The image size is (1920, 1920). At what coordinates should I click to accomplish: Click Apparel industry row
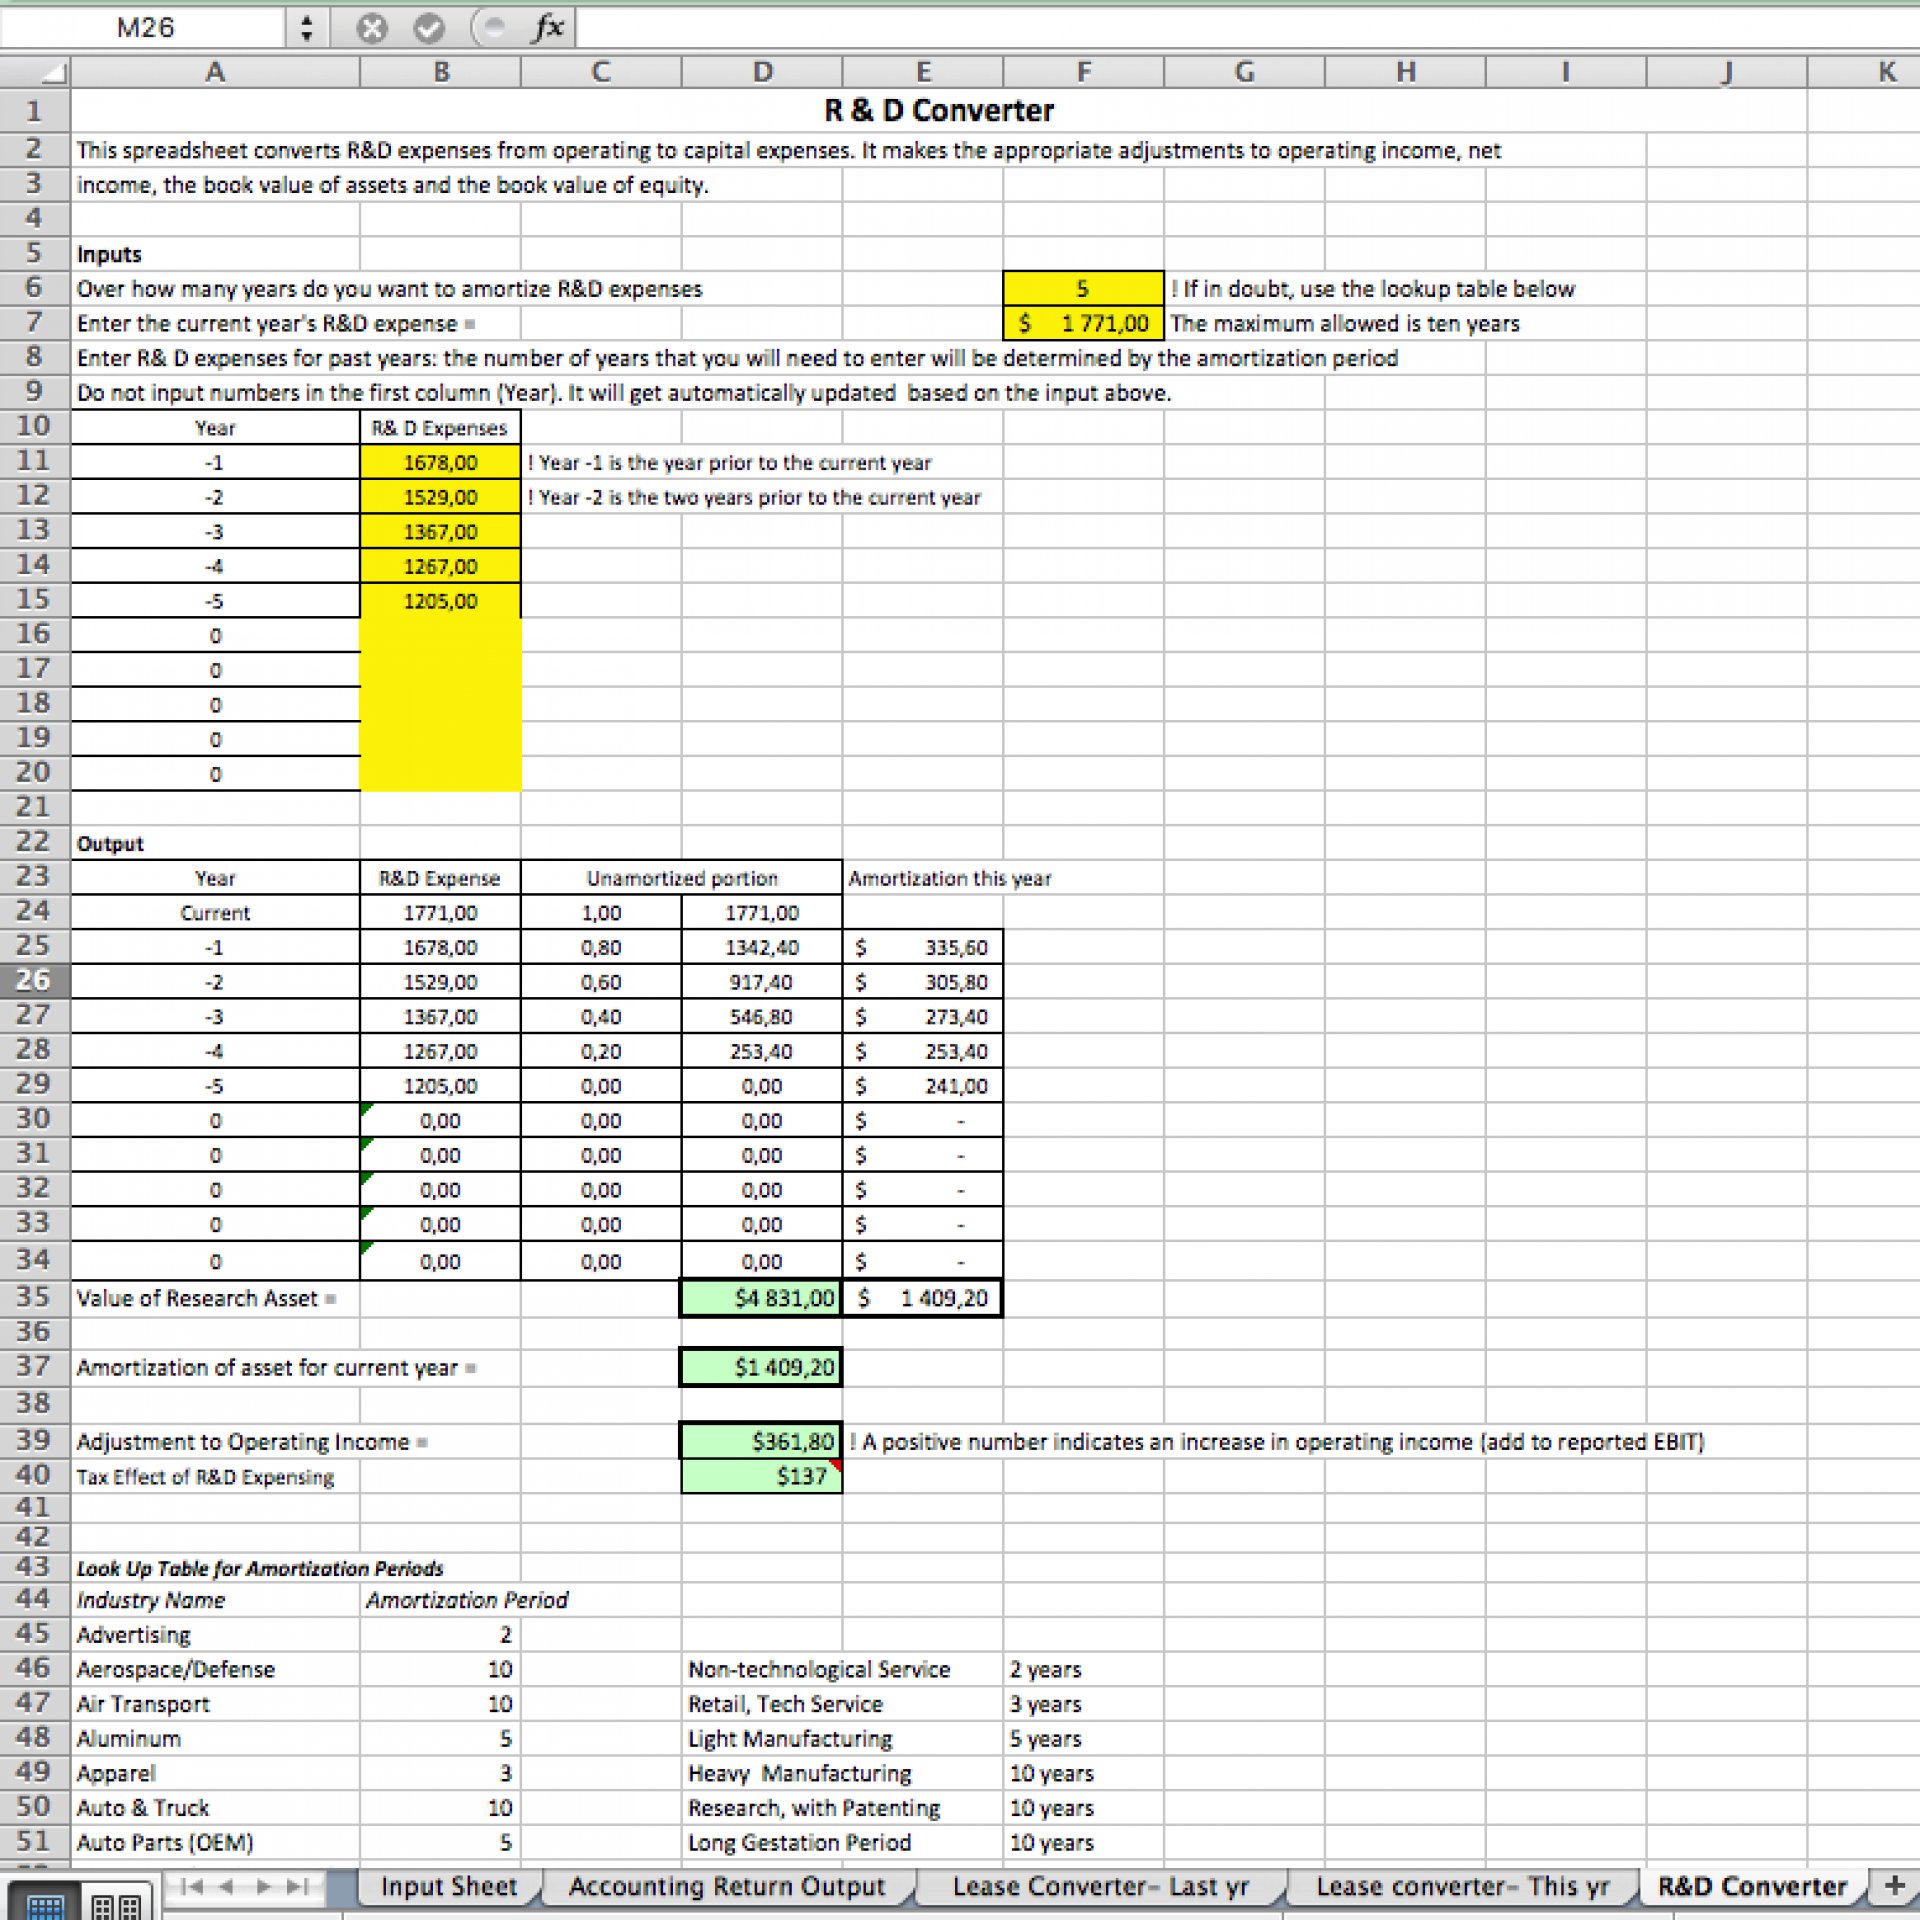tap(116, 1773)
